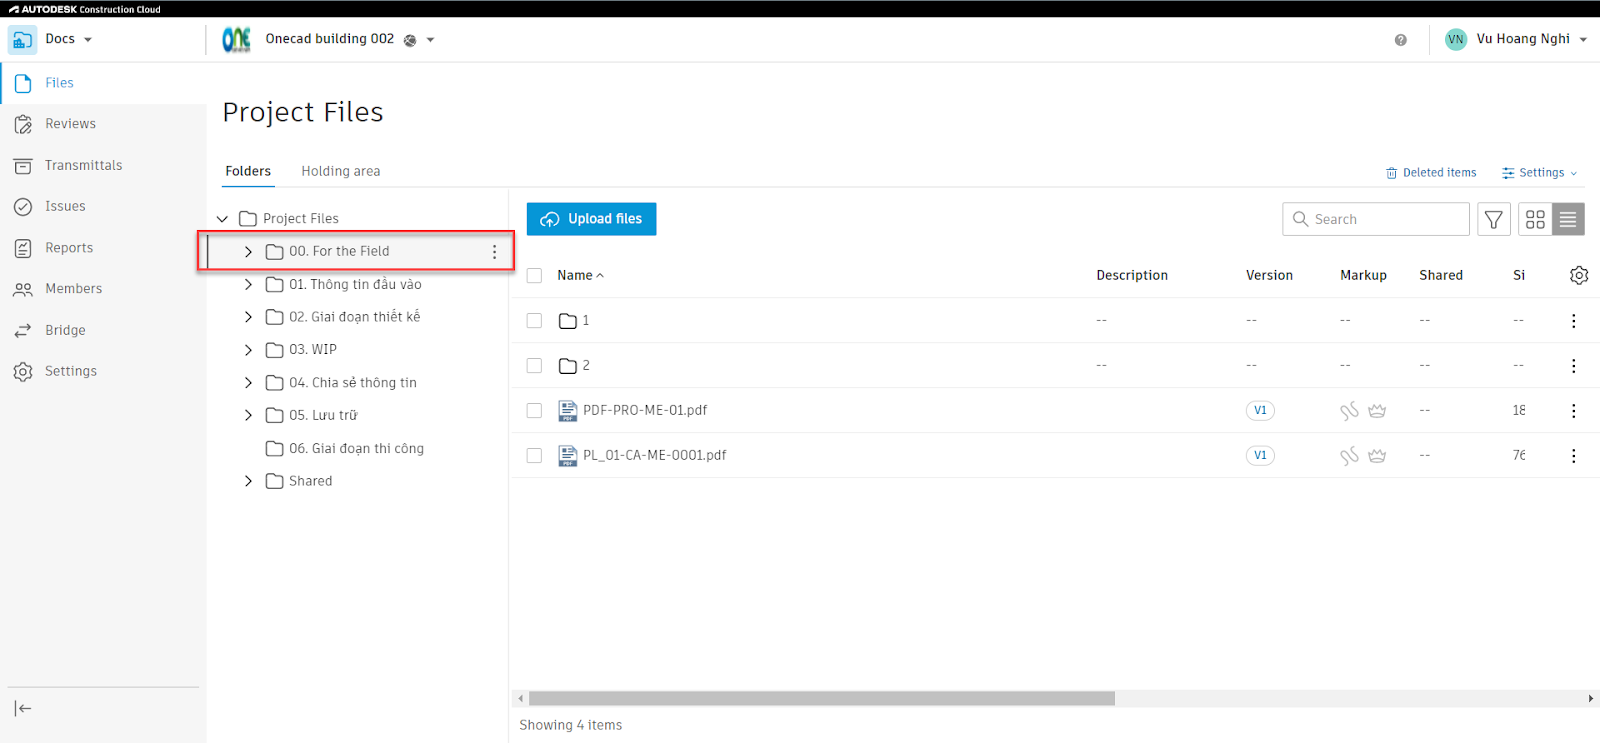The width and height of the screenshot is (1600, 743).
Task: Click the Upload files button
Action: pyautogui.click(x=591, y=219)
